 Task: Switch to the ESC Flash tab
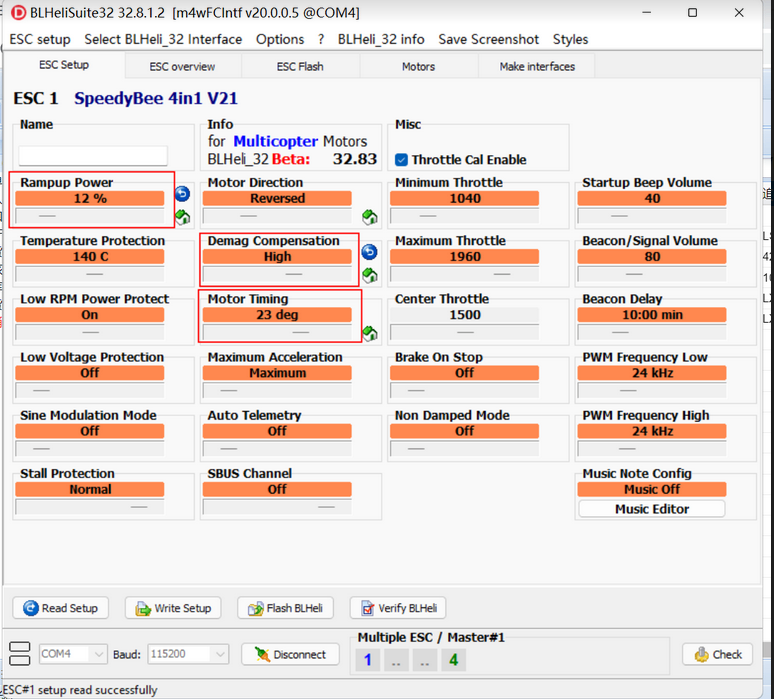[x=300, y=67]
